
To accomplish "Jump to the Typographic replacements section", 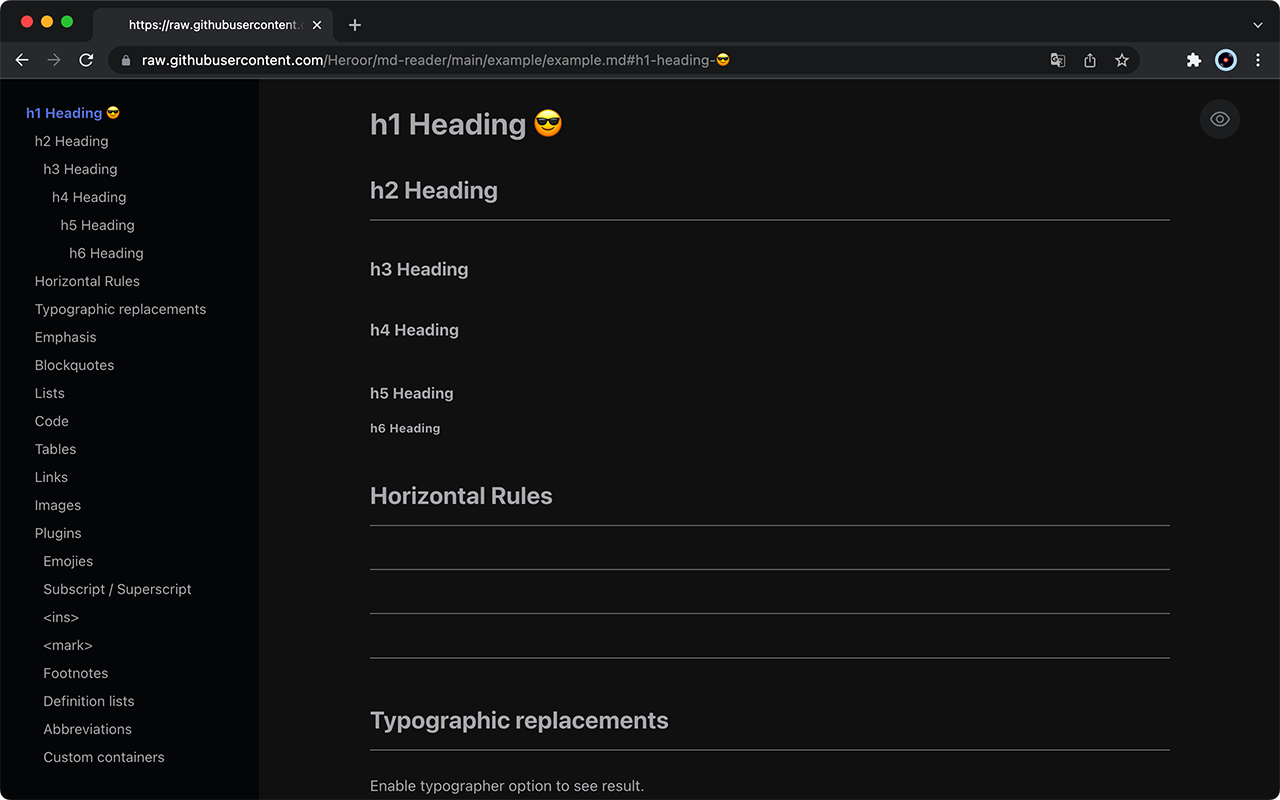I will click(x=120, y=309).
